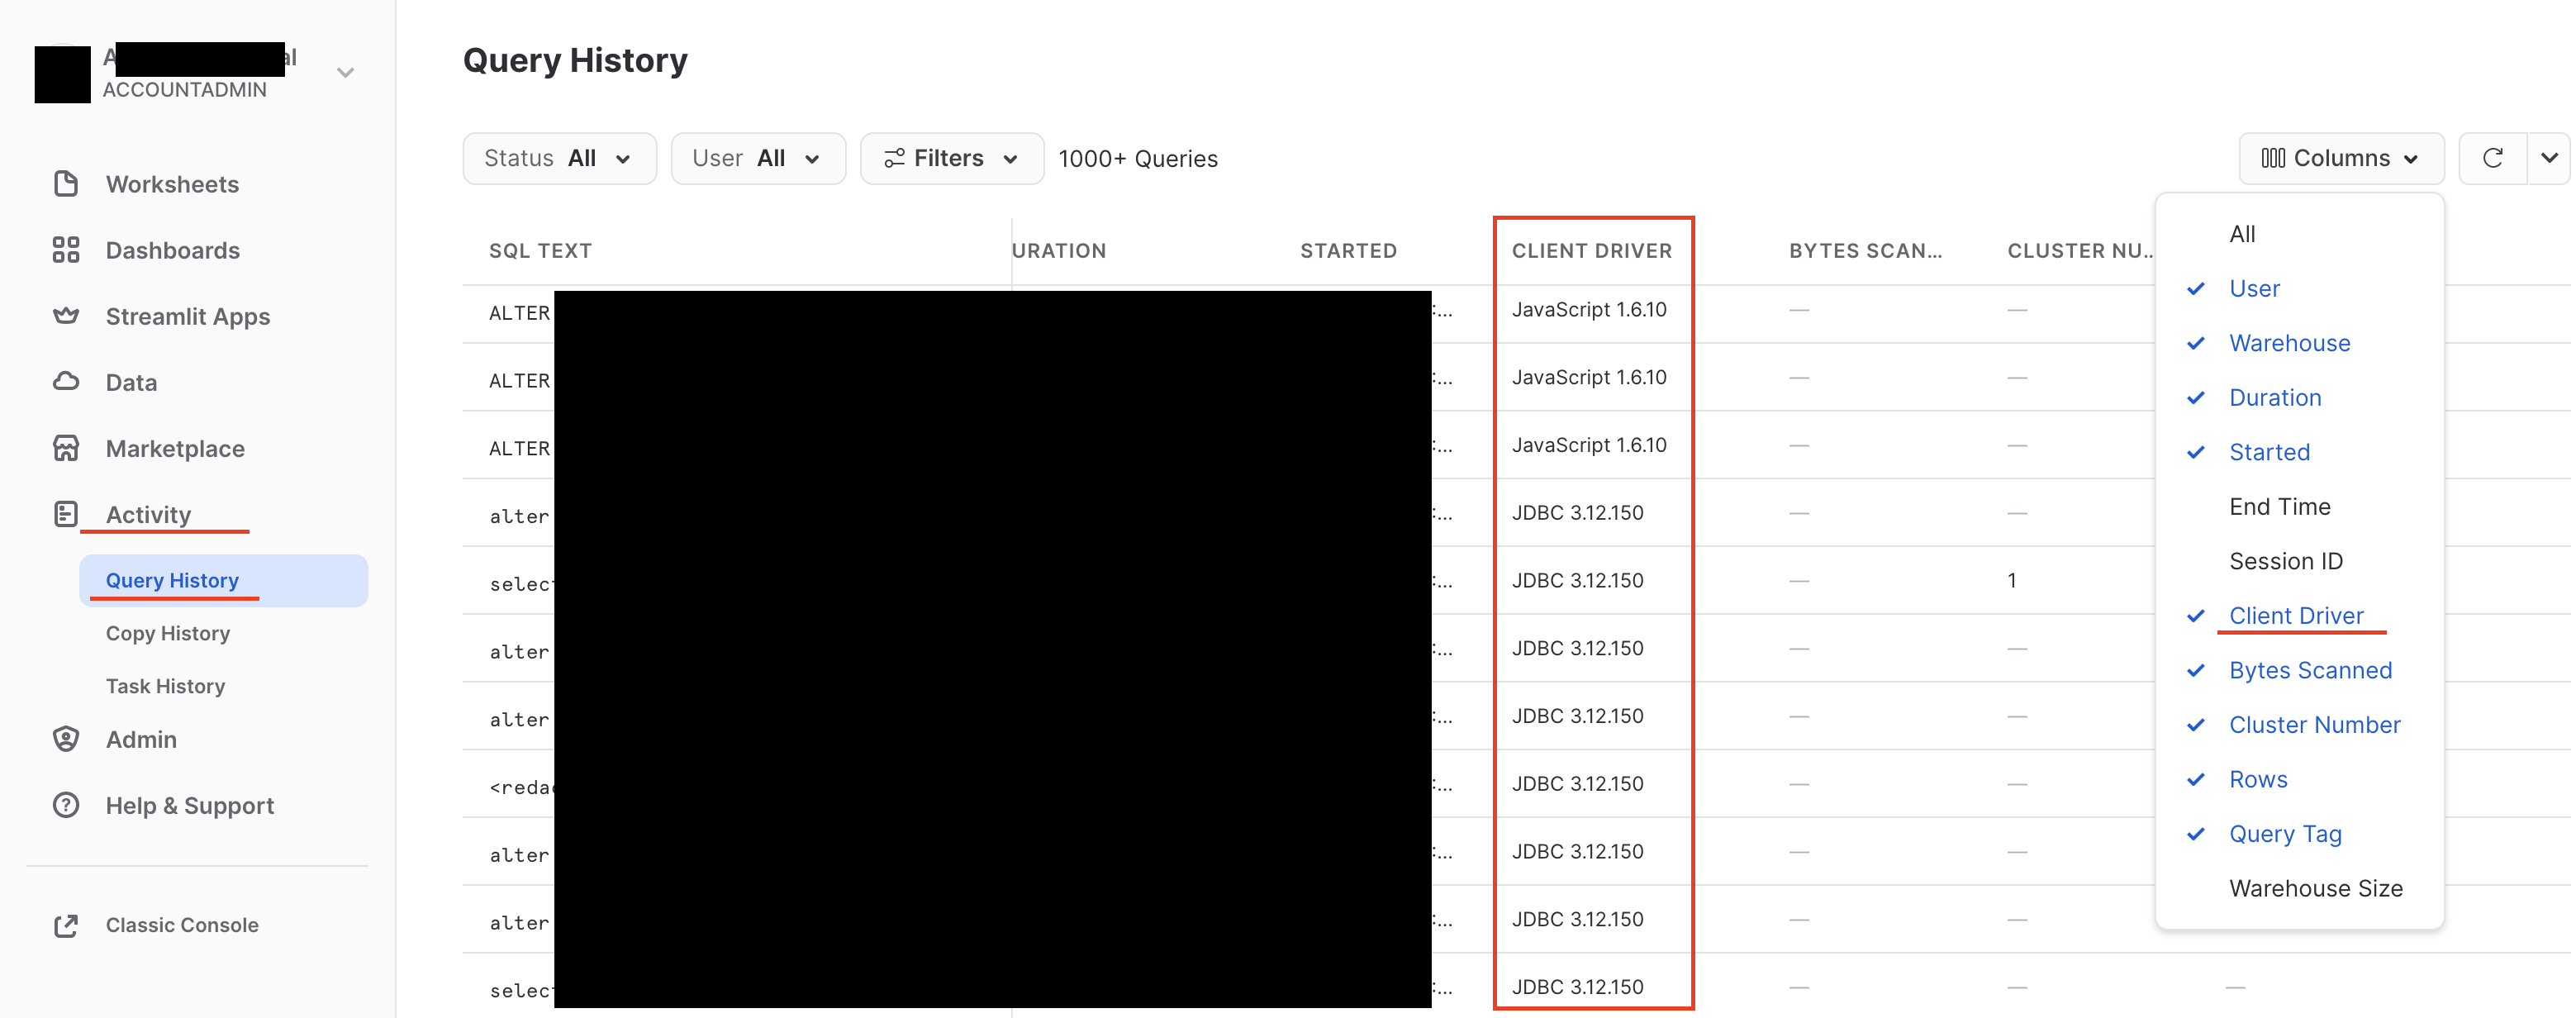2576x1018 pixels.
Task: Sort by the Client Driver column header
Action: pyautogui.click(x=1590, y=251)
